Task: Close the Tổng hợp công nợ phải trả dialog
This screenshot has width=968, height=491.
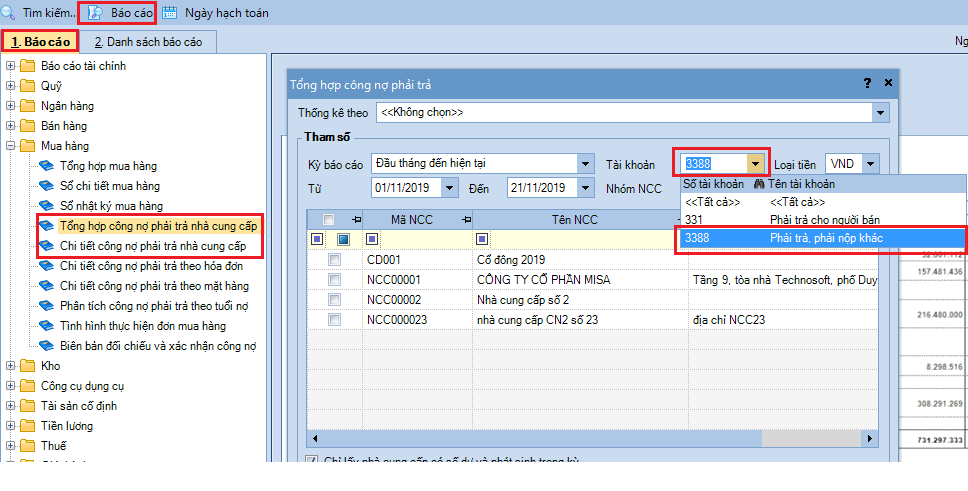Action: point(888,82)
